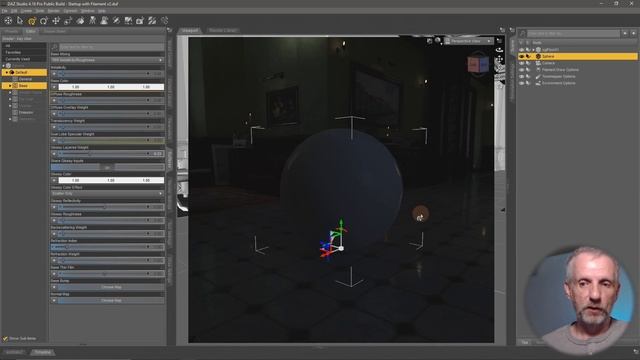Screen dimensions: 640x360
Task: Toggle visibility eye of first scene node
Action: pos(521,50)
